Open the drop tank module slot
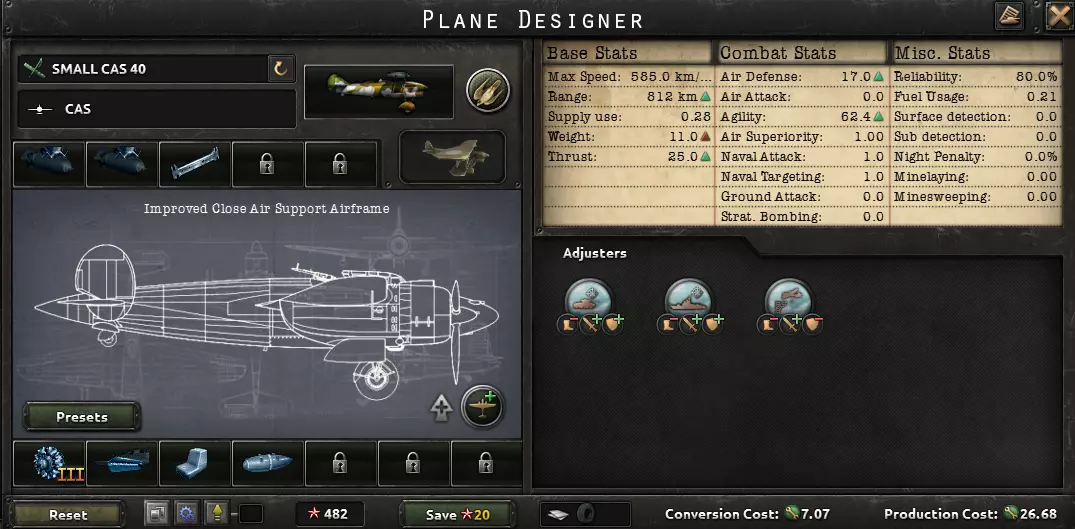 tap(267, 464)
